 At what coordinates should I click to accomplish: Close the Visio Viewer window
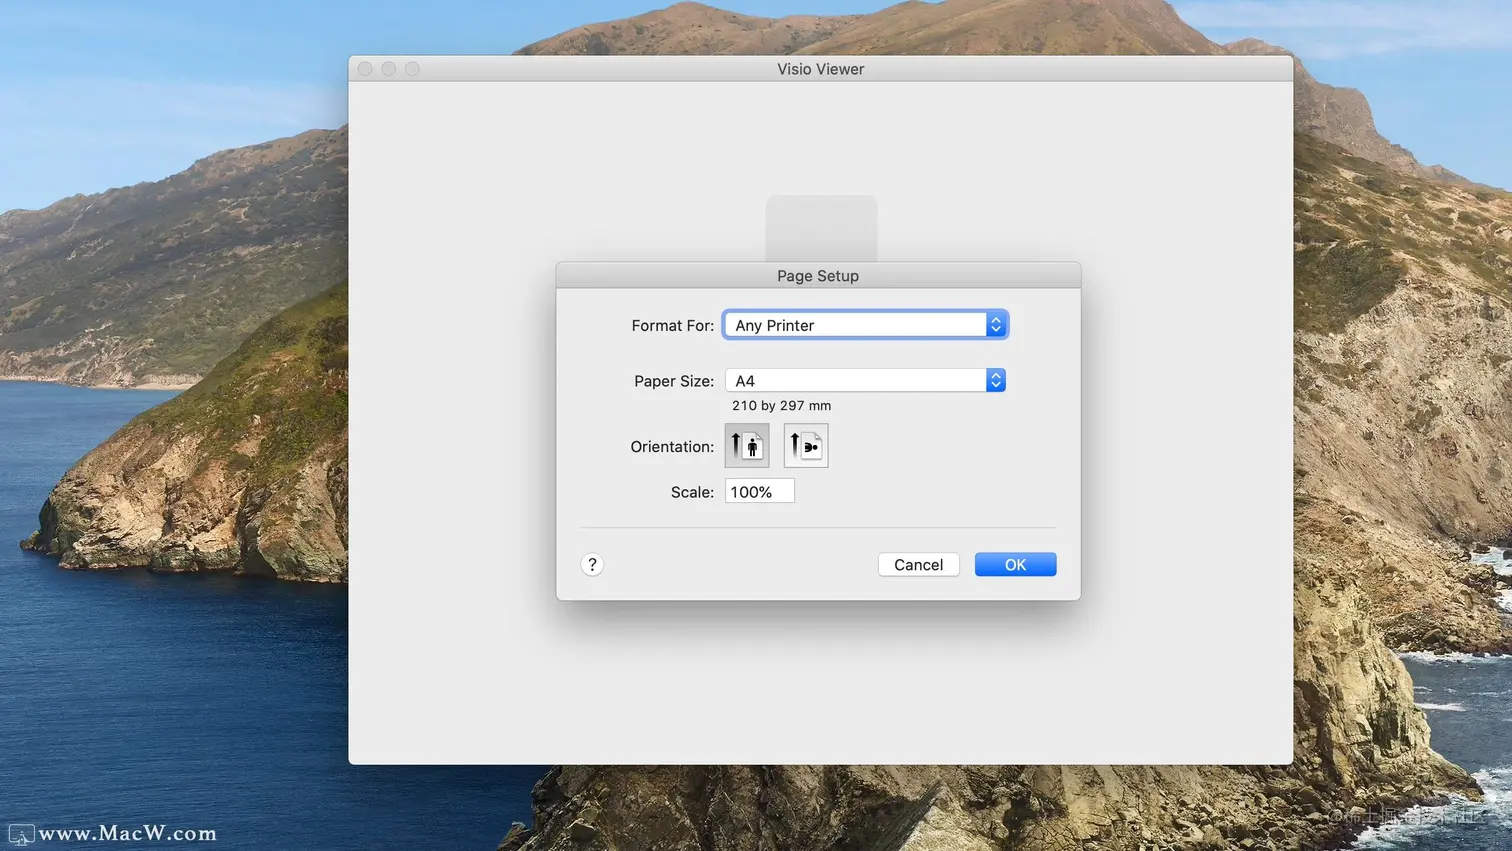(x=365, y=69)
